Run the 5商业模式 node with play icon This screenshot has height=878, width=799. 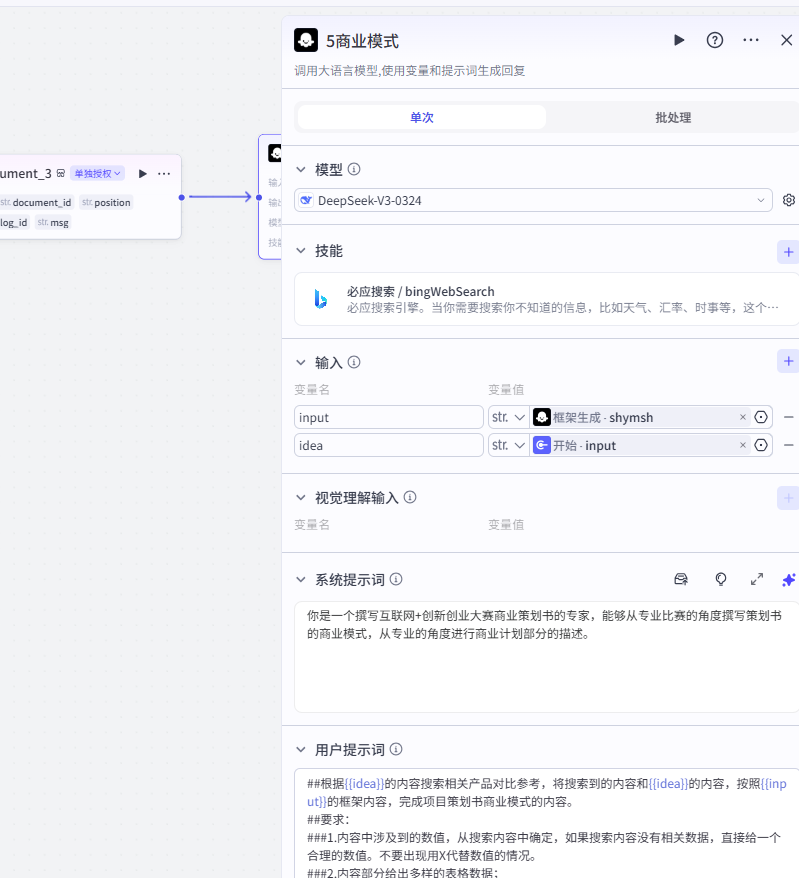point(679,40)
